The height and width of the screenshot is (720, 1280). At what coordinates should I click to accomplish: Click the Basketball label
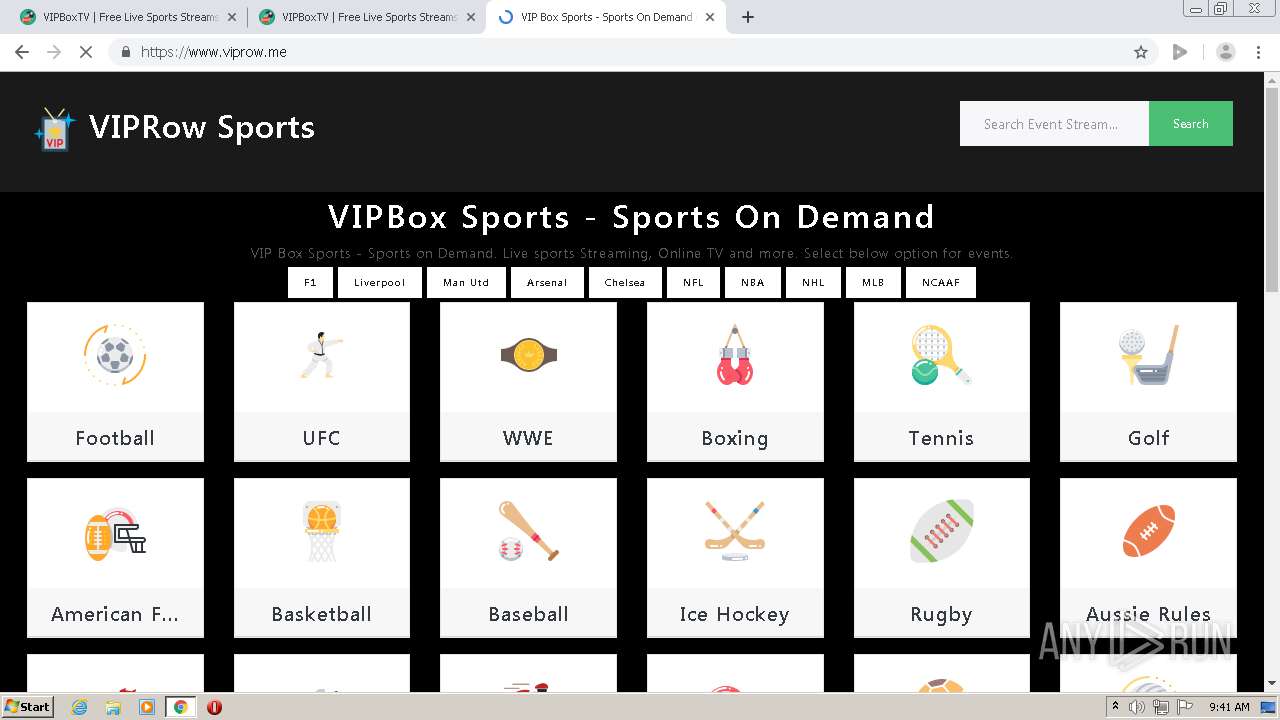[321, 614]
